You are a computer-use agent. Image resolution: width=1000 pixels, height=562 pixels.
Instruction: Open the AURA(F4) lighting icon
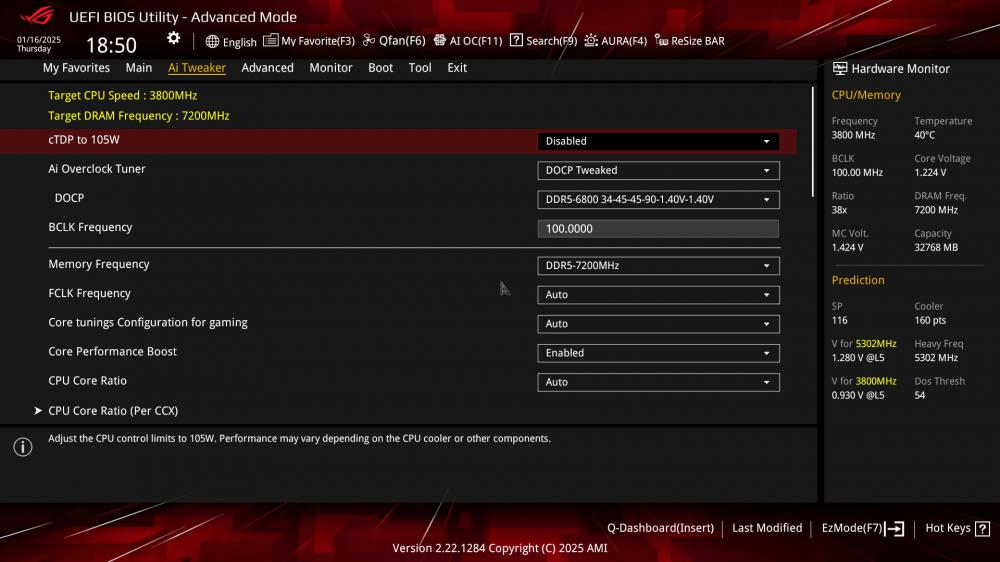pos(591,40)
